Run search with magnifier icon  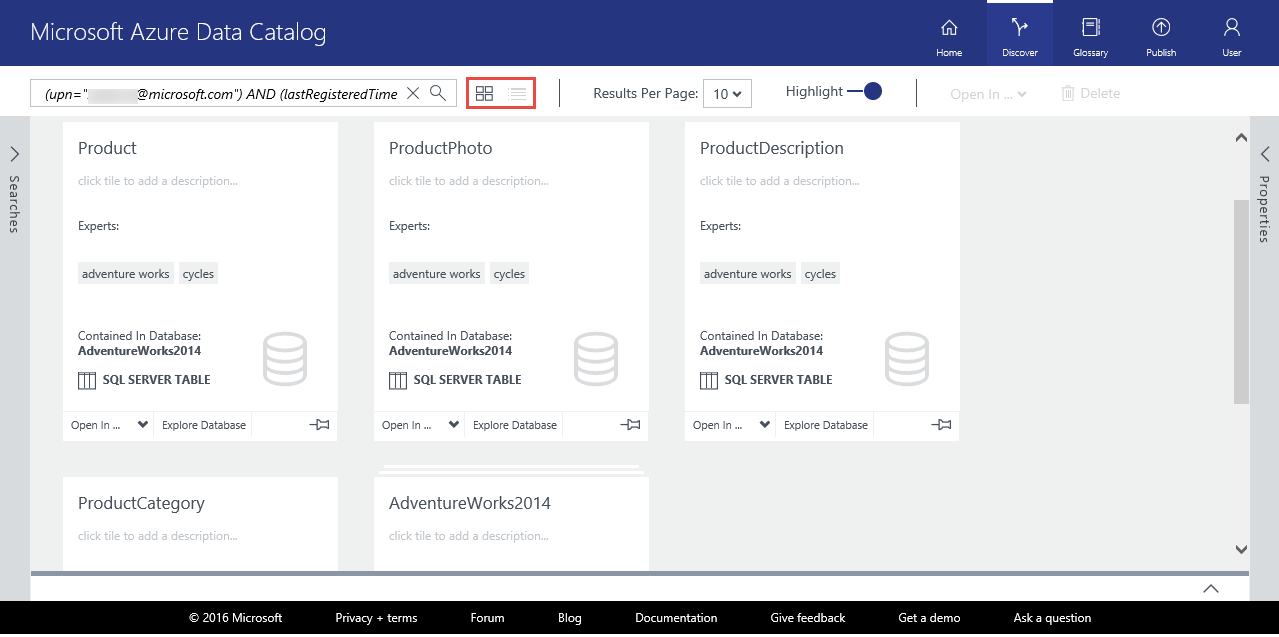(438, 93)
